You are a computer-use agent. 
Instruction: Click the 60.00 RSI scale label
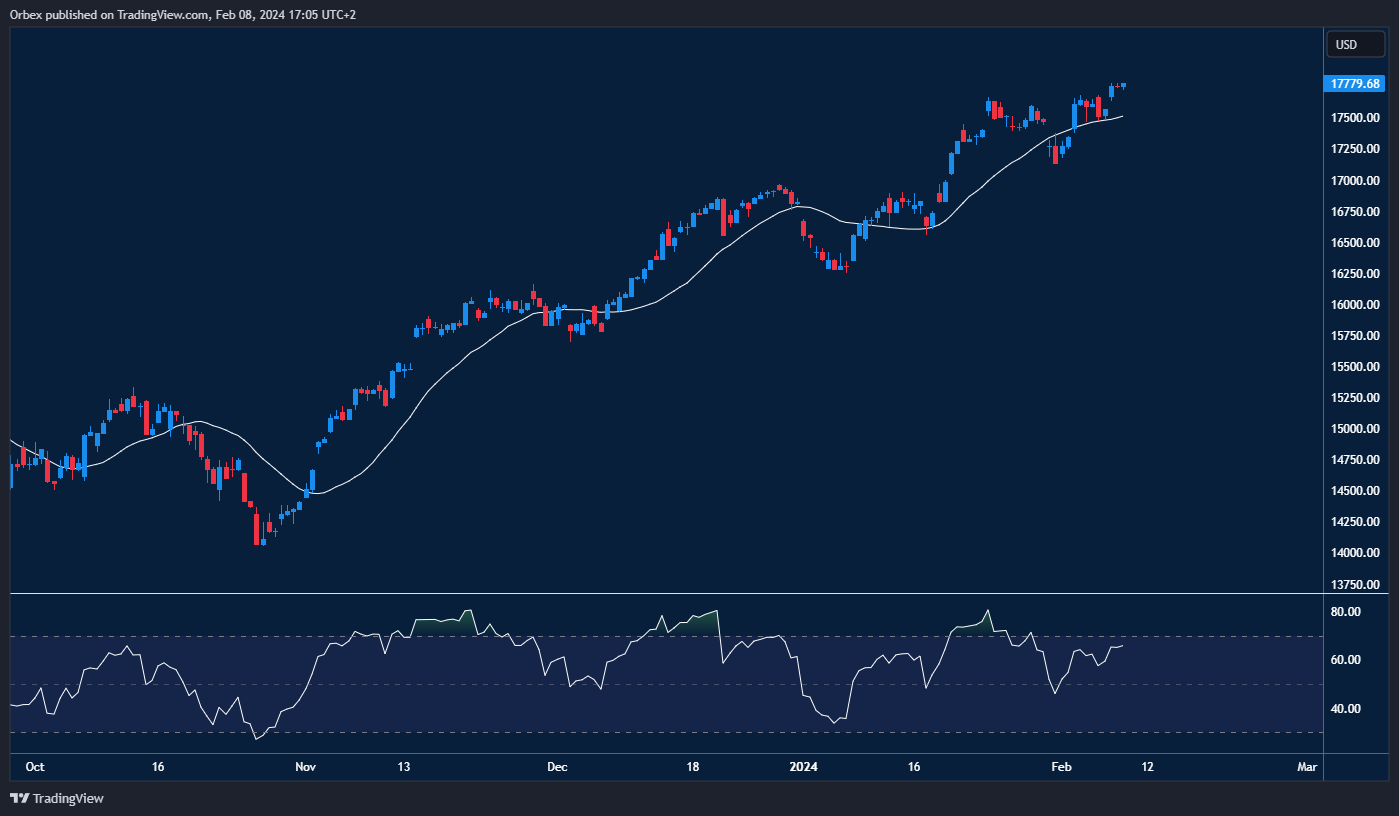pos(1346,660)
